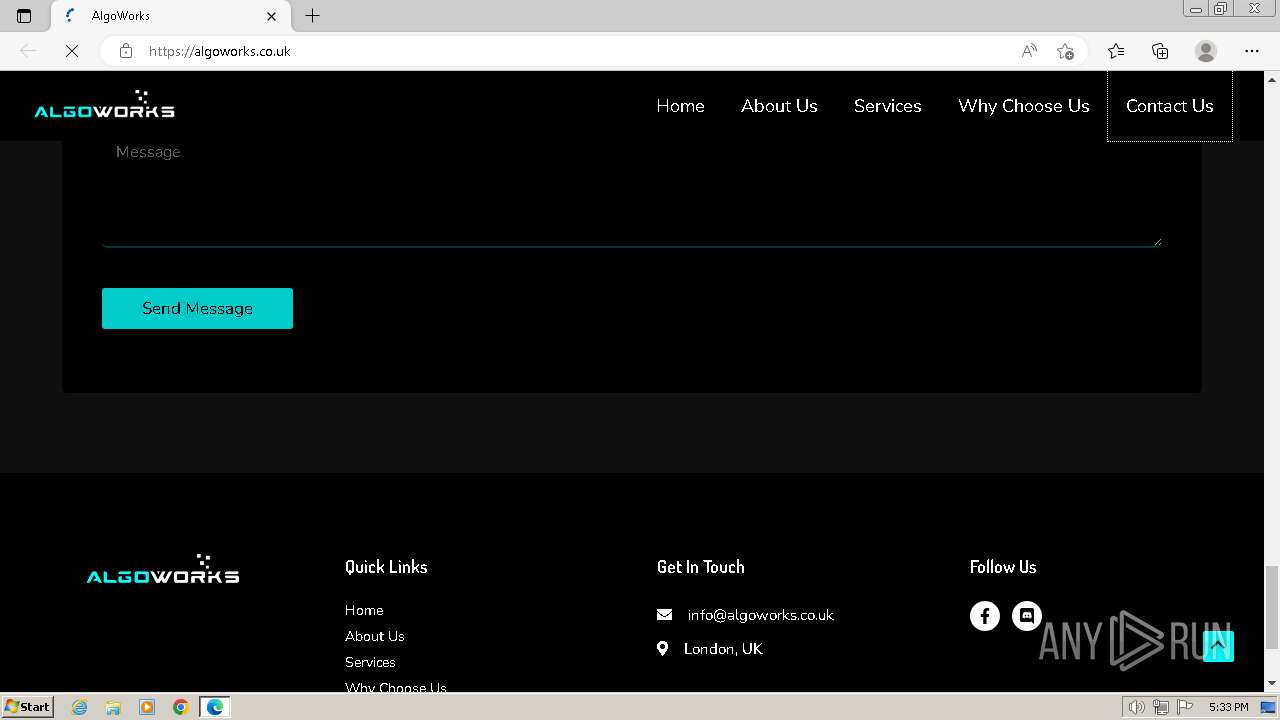This screenshot has height=720, width=1280.
Task: Open the Discord social icon
Action: (x=1027, y=616)
